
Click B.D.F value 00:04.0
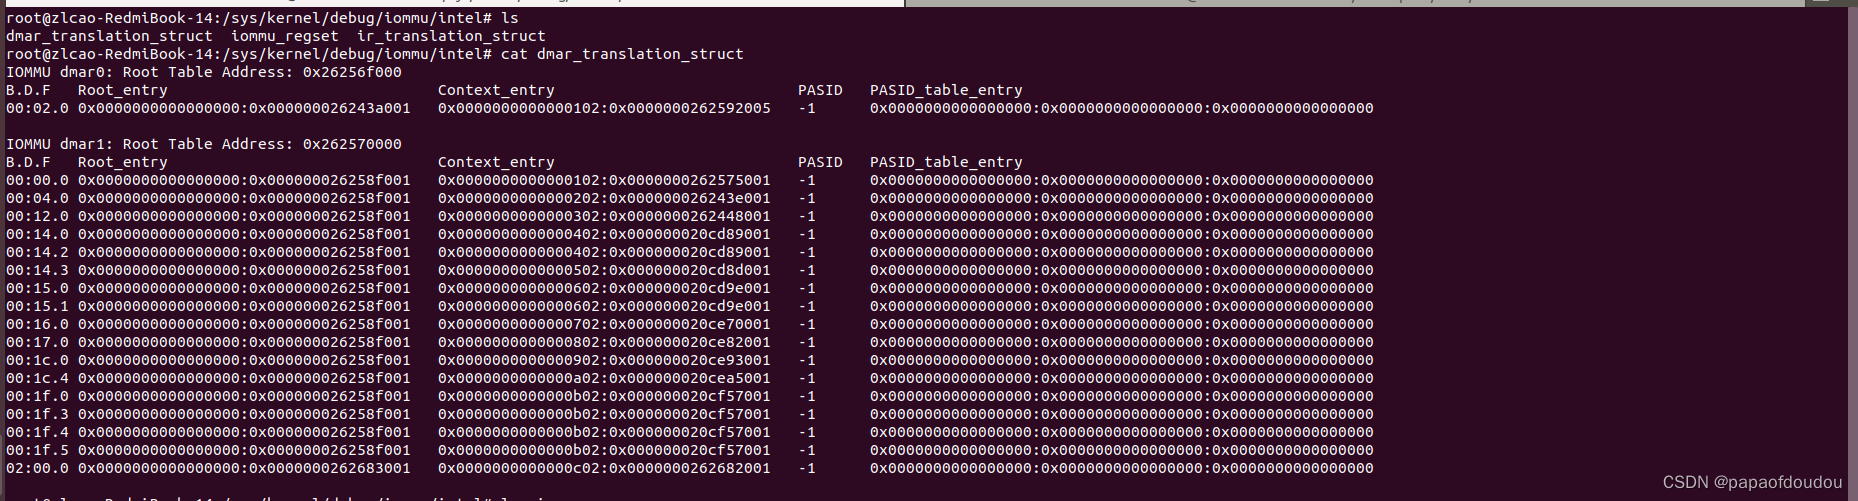tap(38, 198)
